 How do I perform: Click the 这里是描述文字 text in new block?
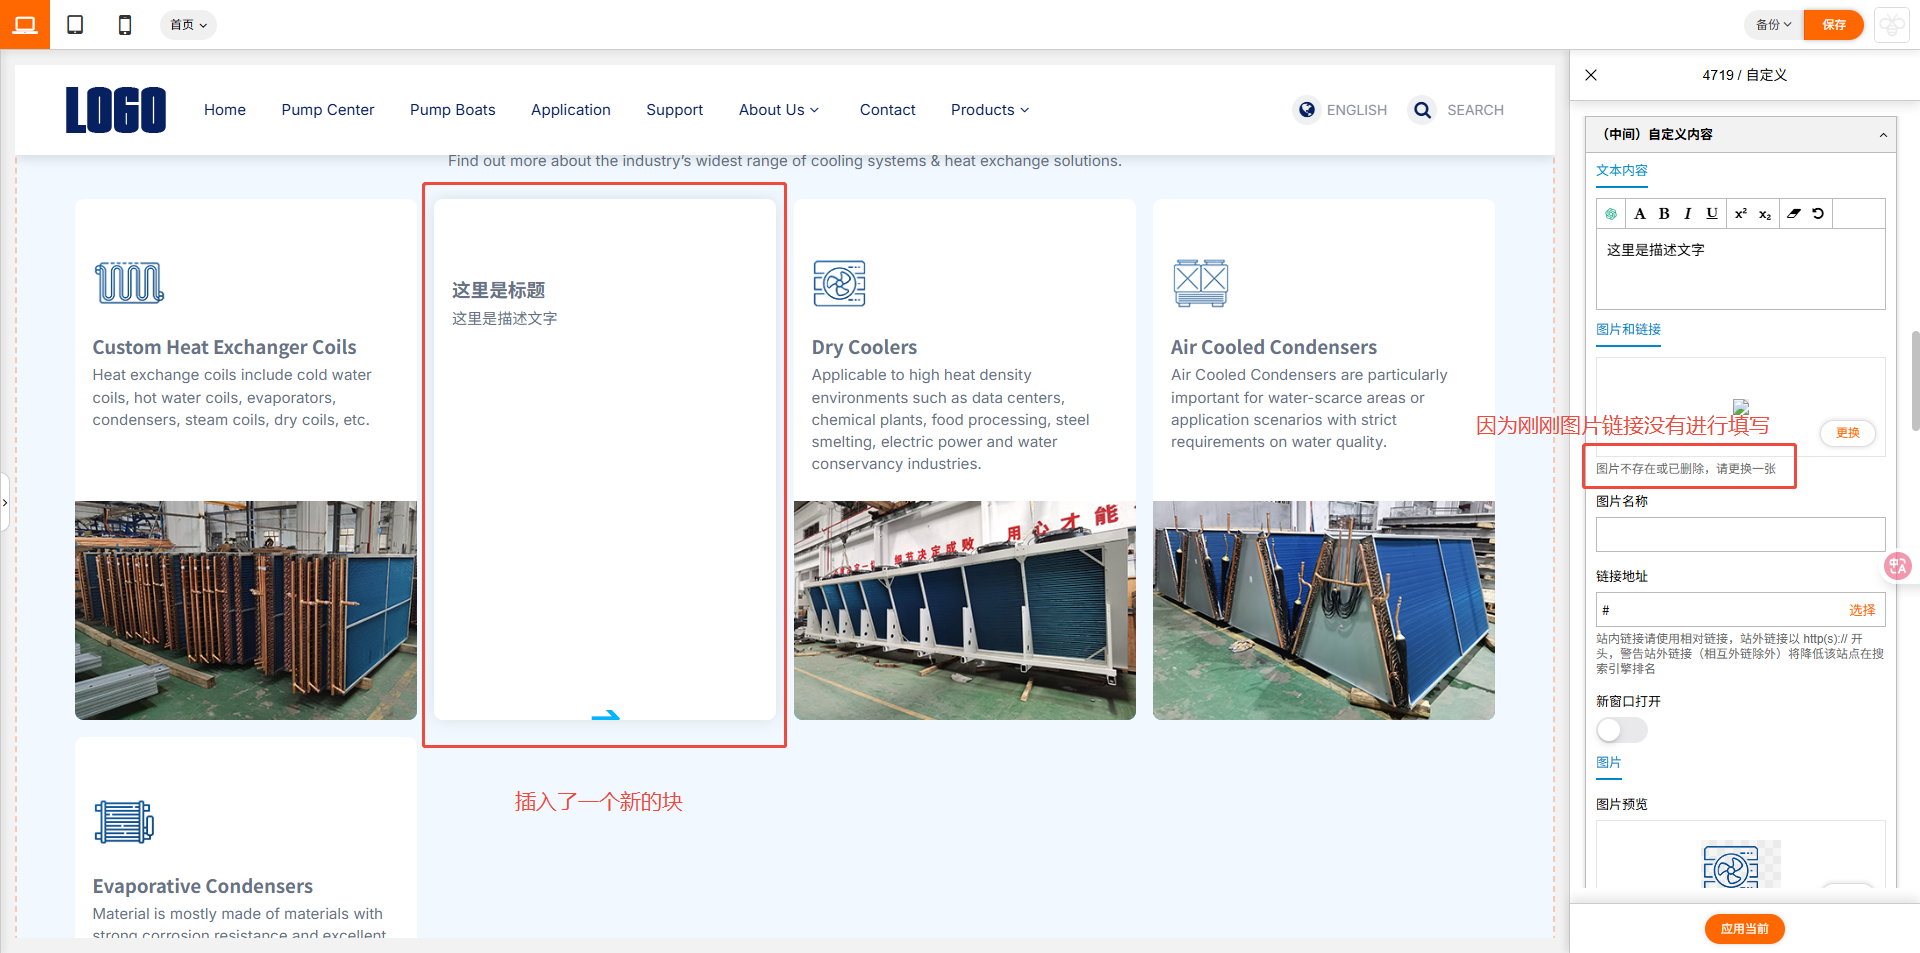504,319
